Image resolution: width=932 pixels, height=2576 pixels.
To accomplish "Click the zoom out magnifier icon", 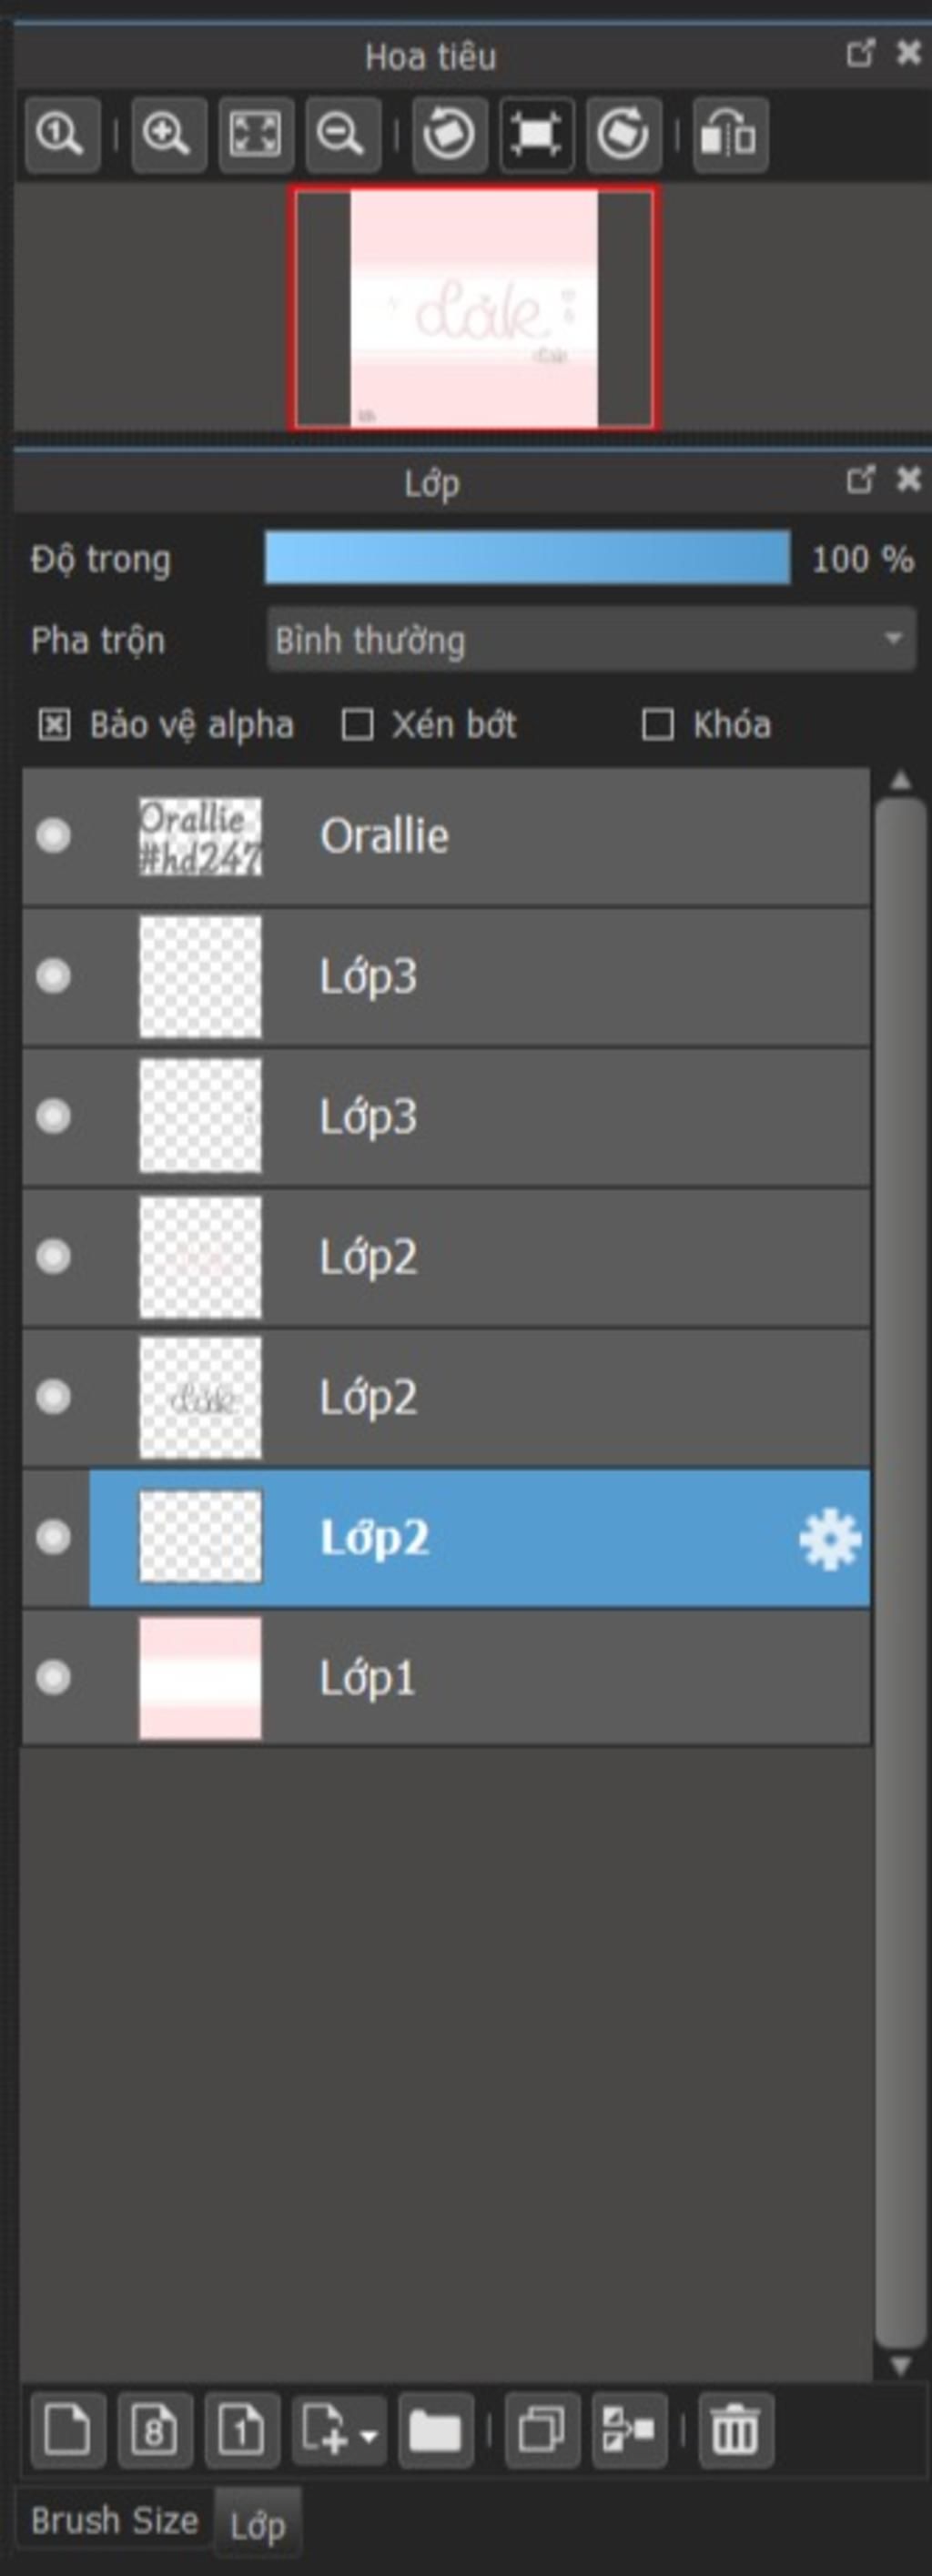I will coord(343,134).
